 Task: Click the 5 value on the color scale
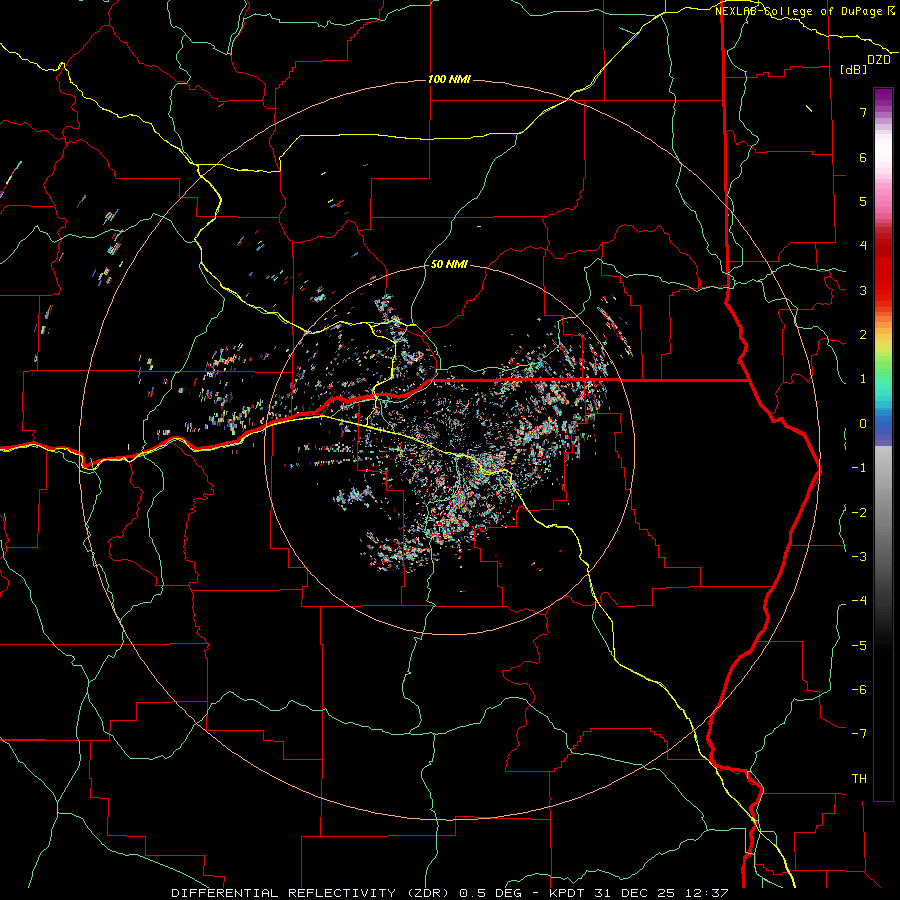[863, 201]
